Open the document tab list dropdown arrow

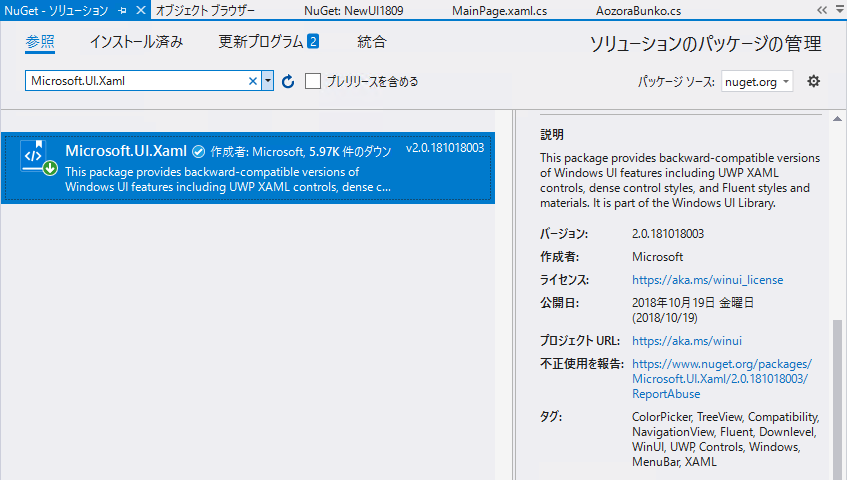[x=839, y=10]
